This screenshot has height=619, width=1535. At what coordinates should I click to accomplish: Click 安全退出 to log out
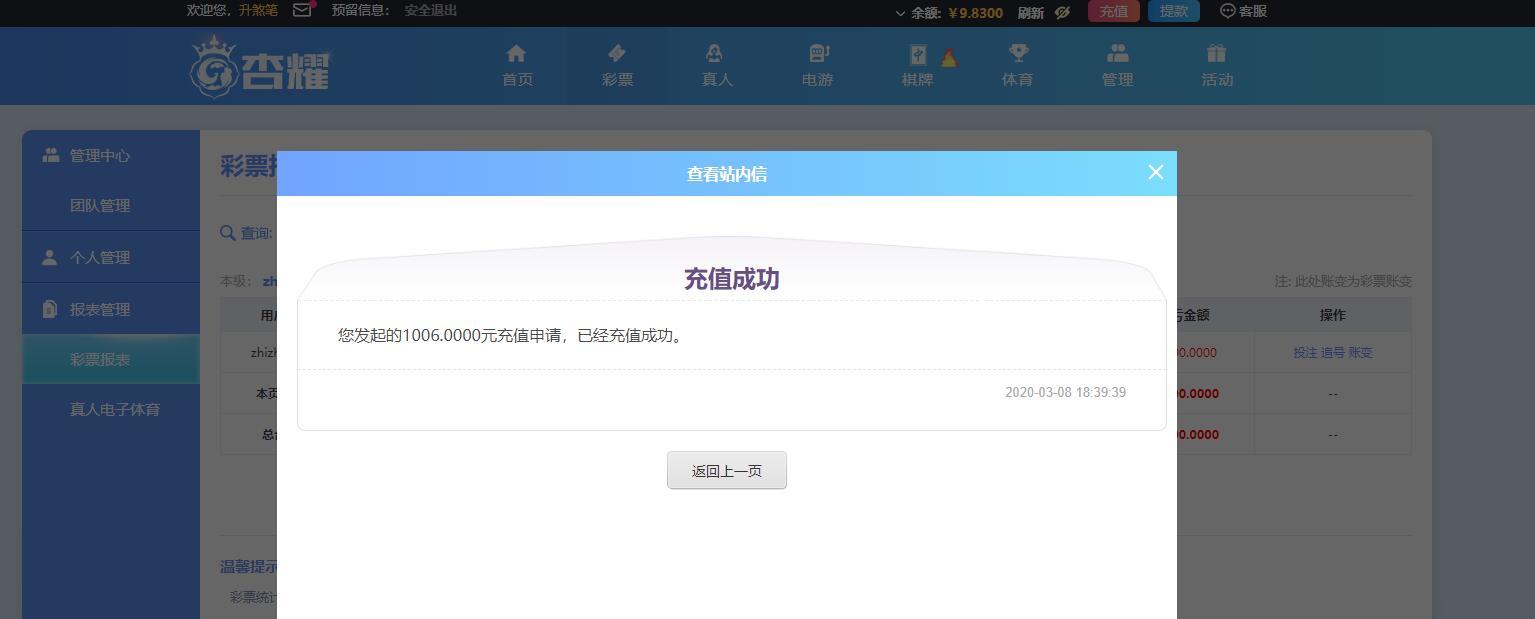pyautogui.click(x=431, y=10)
